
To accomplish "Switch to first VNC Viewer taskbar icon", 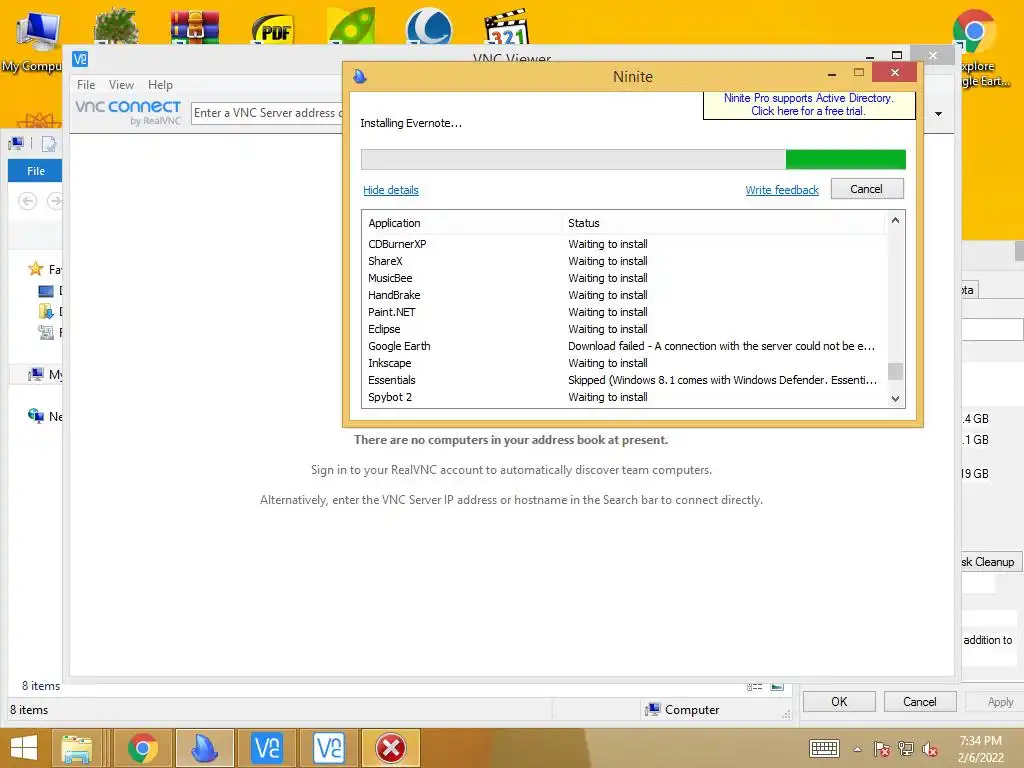I will click(x=266, y=748).
